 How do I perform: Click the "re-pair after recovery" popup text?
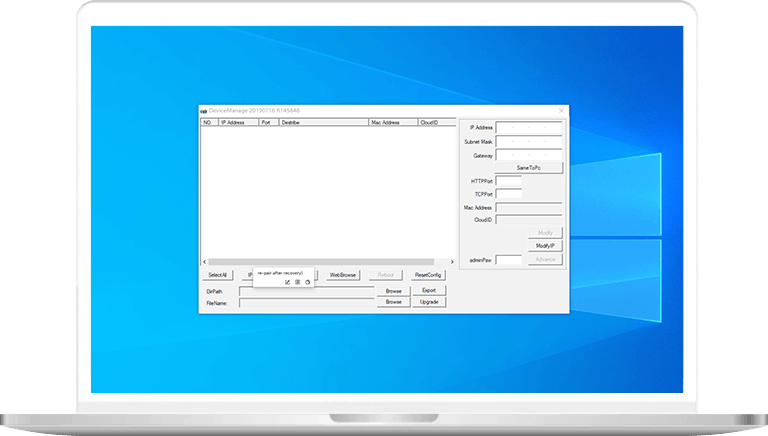tap(280, 273)
